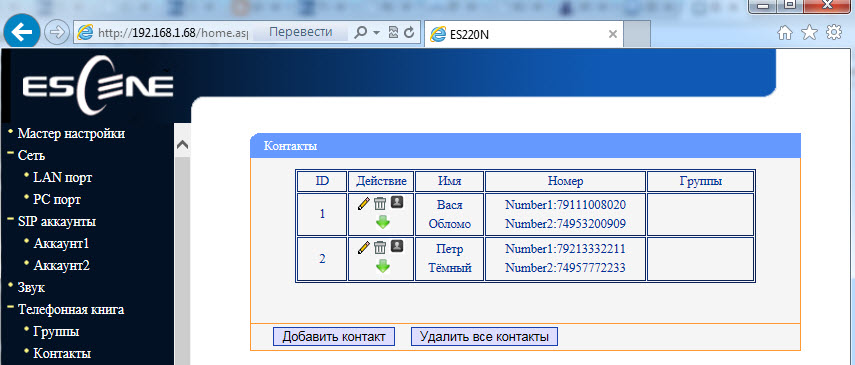The image size is (855, 365).
Task: Click the sidebar scroll up arrow
Action: [x=183, y=145]
